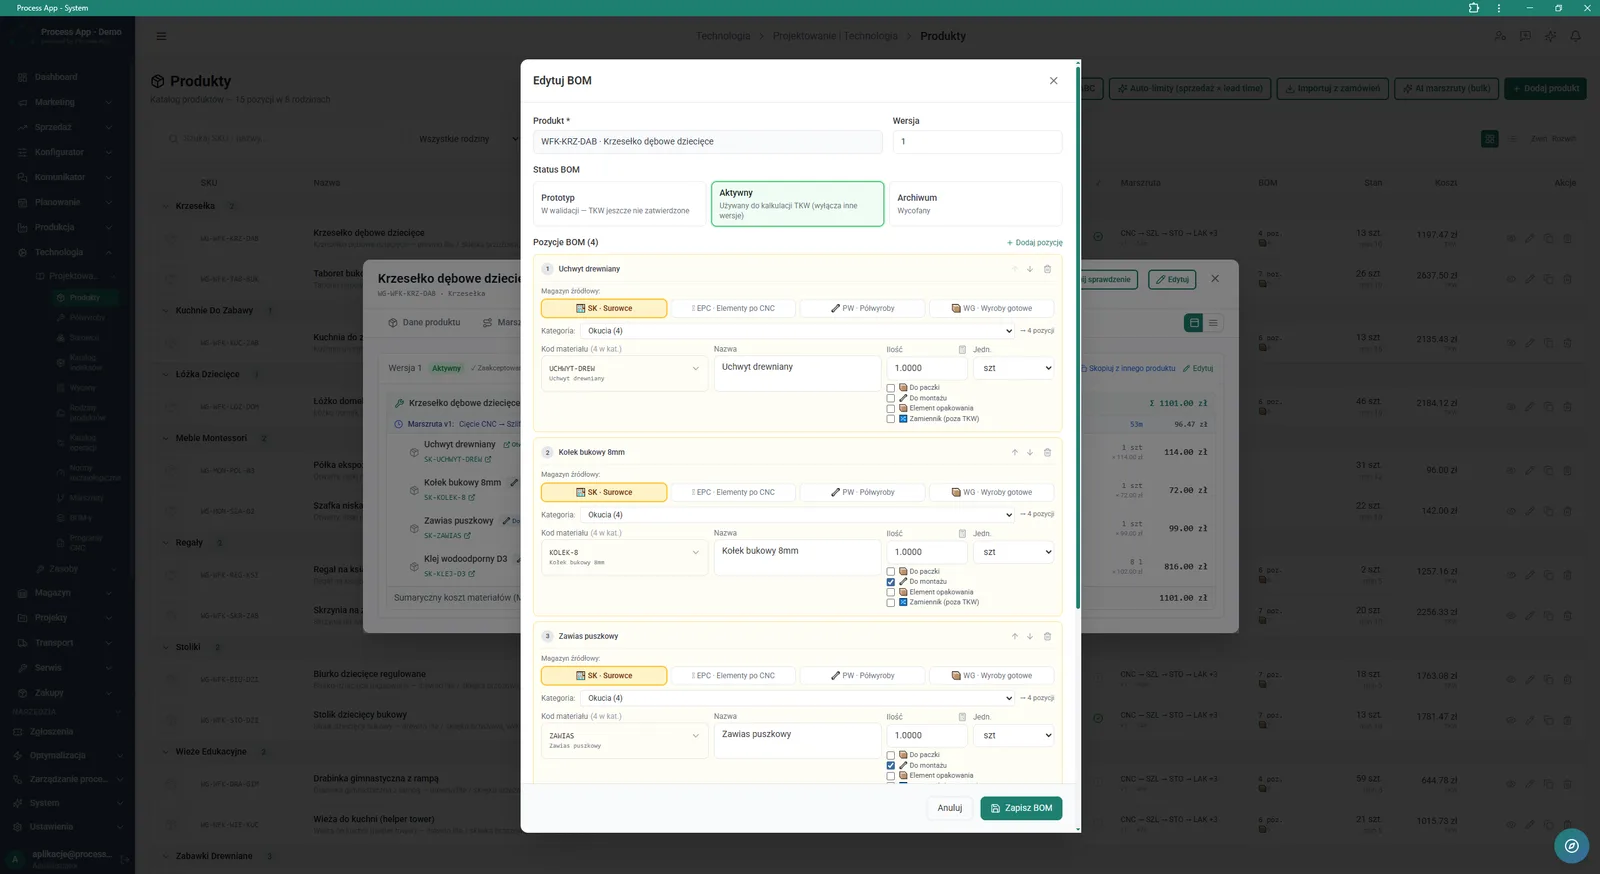Open UCHWYT-DREW material code dropdown
1600x874 pixels.
click(624, 373)
